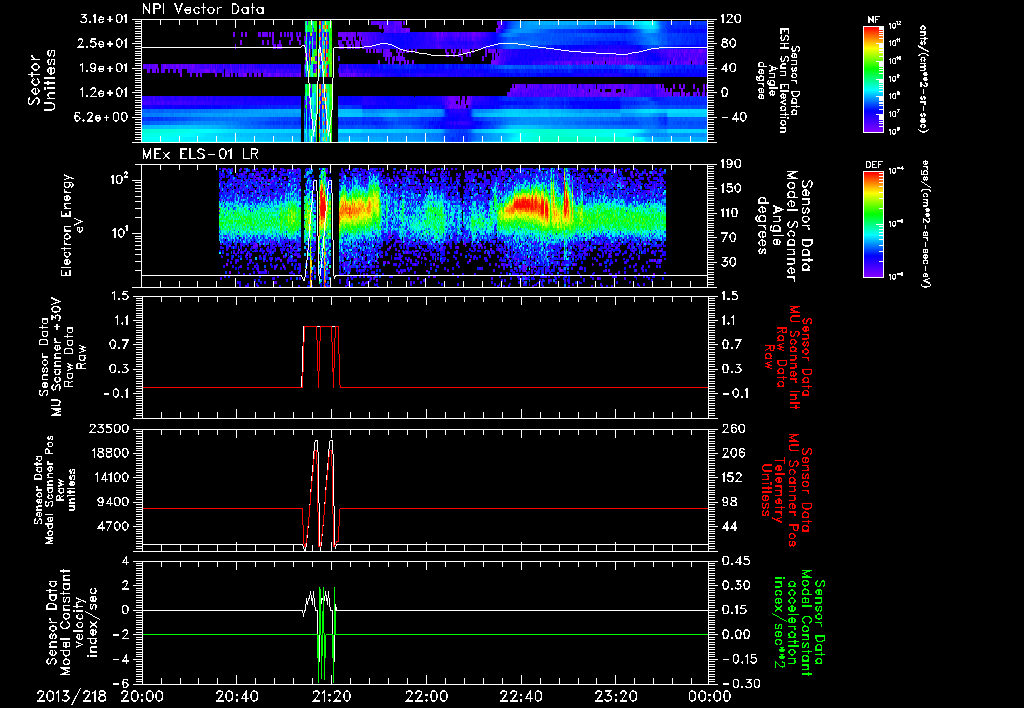The height and width of the screenshot is (708, 1024).
Task: Click the Sector Unitless axis label
Action: coord(42,80)
